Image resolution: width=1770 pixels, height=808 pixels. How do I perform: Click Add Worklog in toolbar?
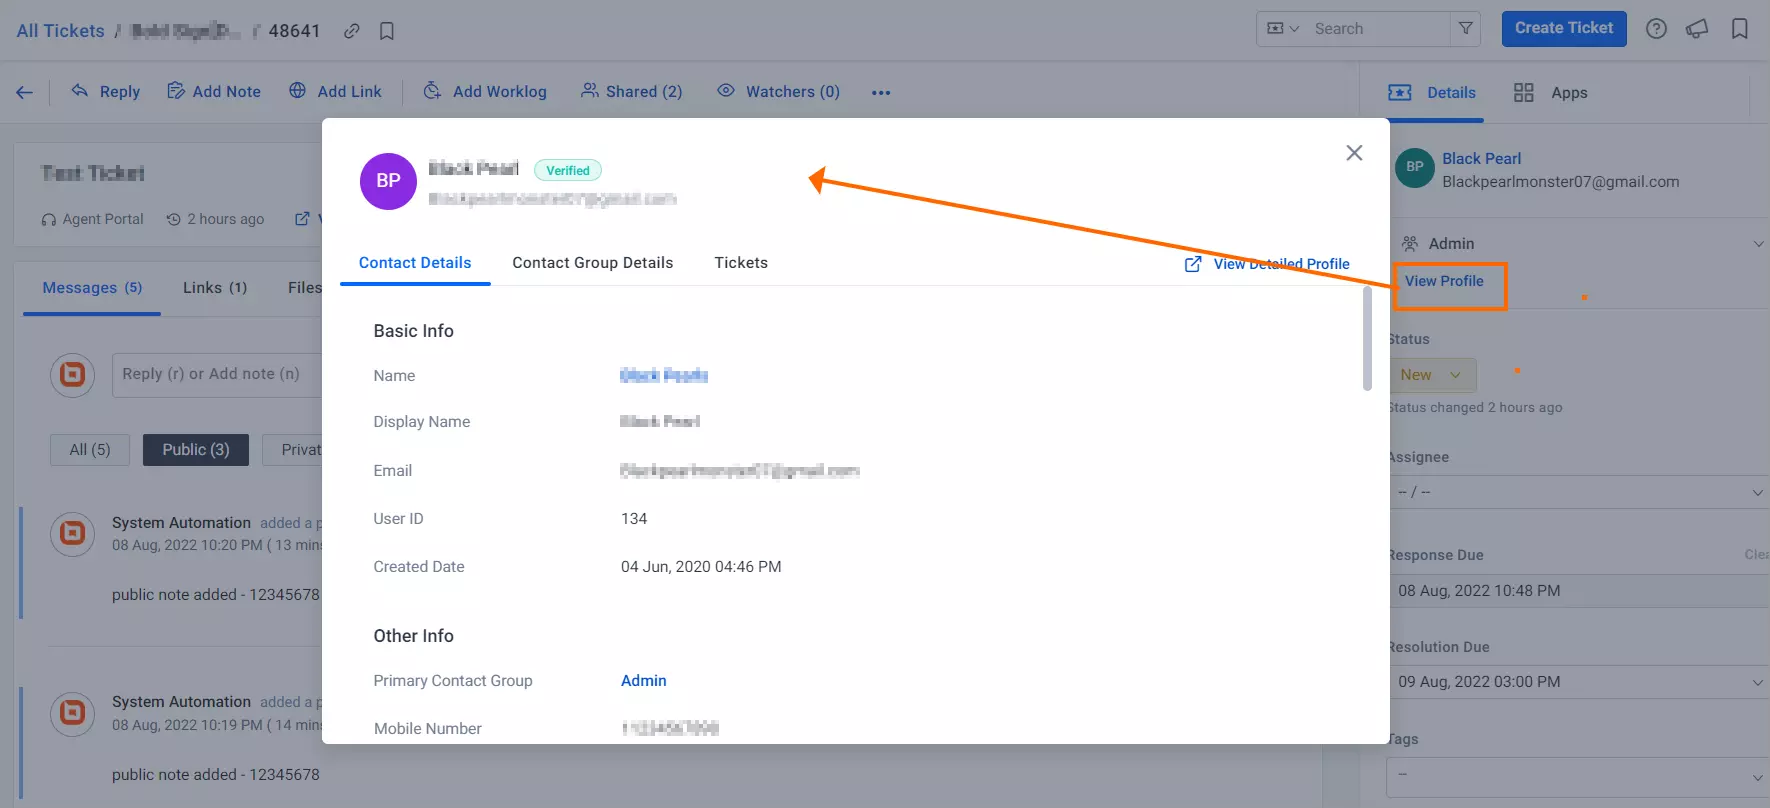(485, 92)
